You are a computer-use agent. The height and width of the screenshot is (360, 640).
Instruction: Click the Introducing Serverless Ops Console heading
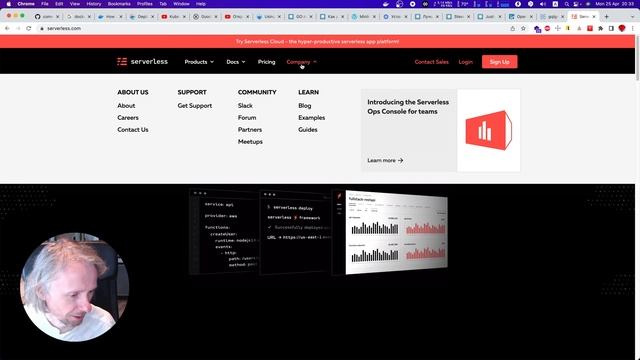pyautogui.click(x=408, y=107)
